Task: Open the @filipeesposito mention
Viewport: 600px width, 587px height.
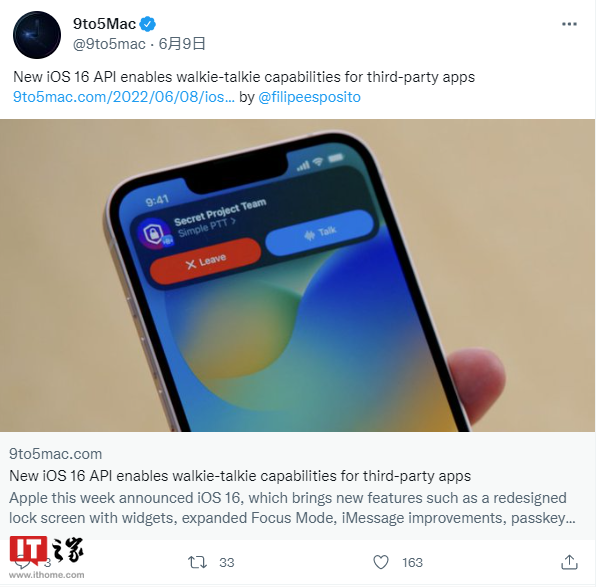Action: [x=309, y=97]
